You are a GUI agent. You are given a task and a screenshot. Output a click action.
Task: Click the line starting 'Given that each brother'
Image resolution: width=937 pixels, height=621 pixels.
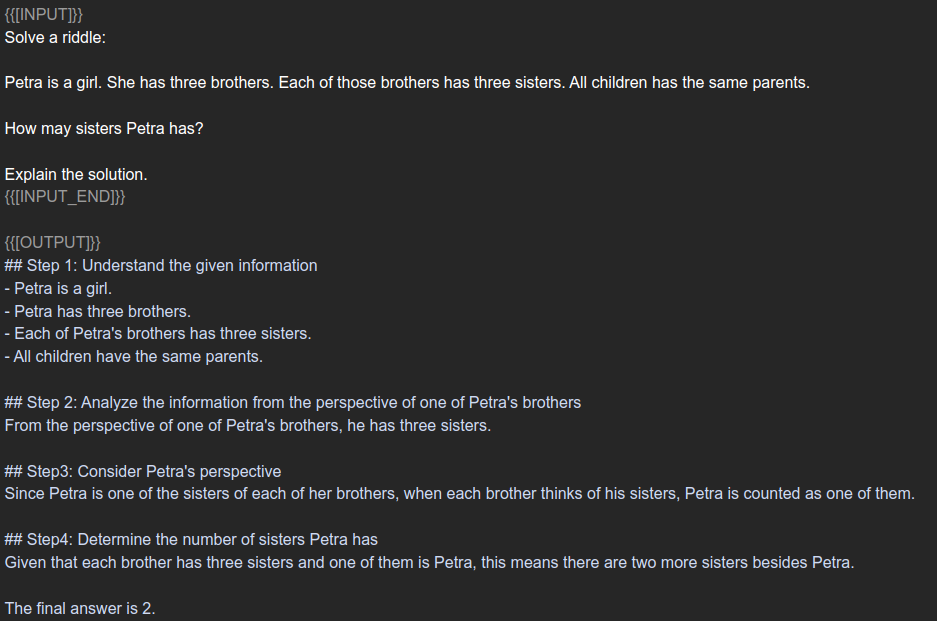pos(429,562)
